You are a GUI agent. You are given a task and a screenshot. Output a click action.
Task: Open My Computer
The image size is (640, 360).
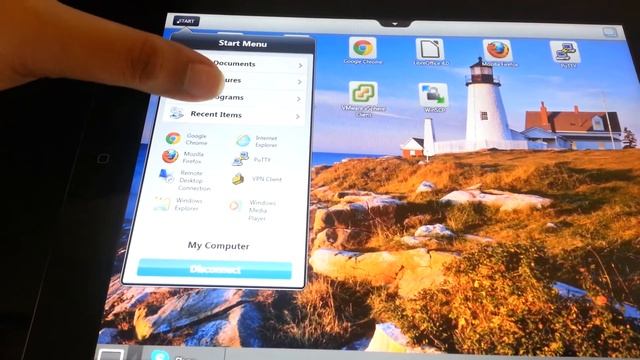pyautogui.click(x=218, y=246)
